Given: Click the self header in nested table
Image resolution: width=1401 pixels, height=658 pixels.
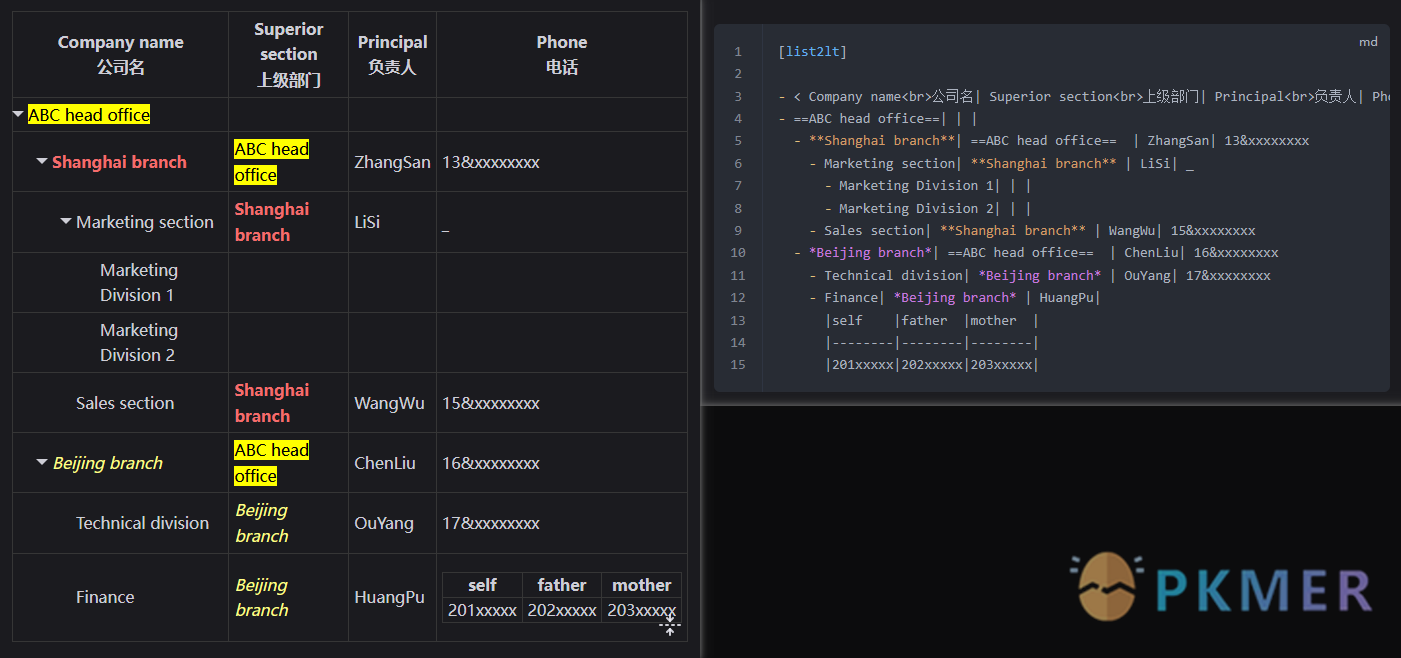Looking at the screenshot, I should pyautogui.click(x=482, y=585).
